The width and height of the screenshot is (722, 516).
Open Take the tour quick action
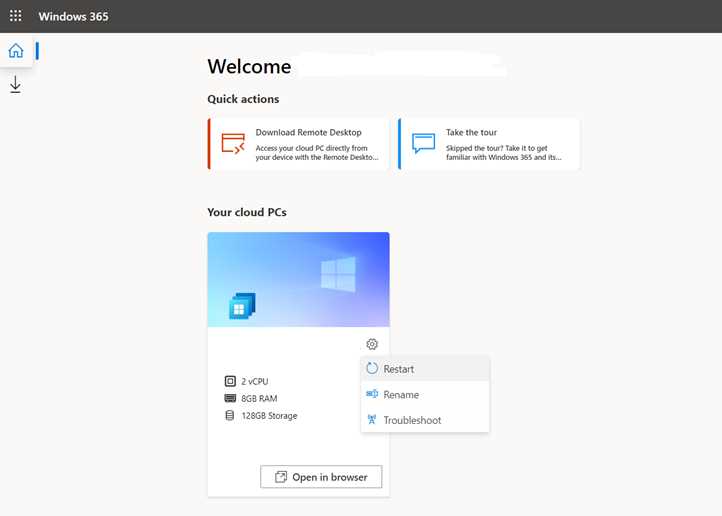pos(489,144)
